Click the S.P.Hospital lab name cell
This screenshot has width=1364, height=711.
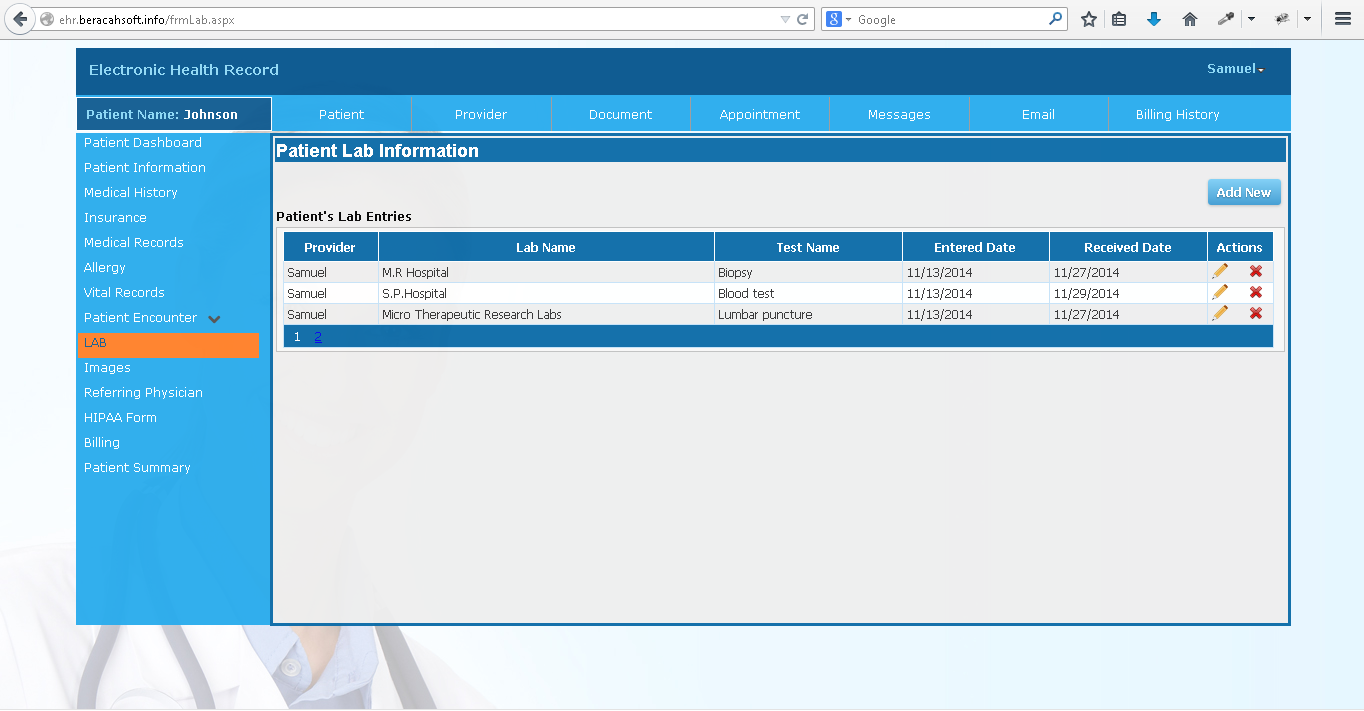pos(546,293)
